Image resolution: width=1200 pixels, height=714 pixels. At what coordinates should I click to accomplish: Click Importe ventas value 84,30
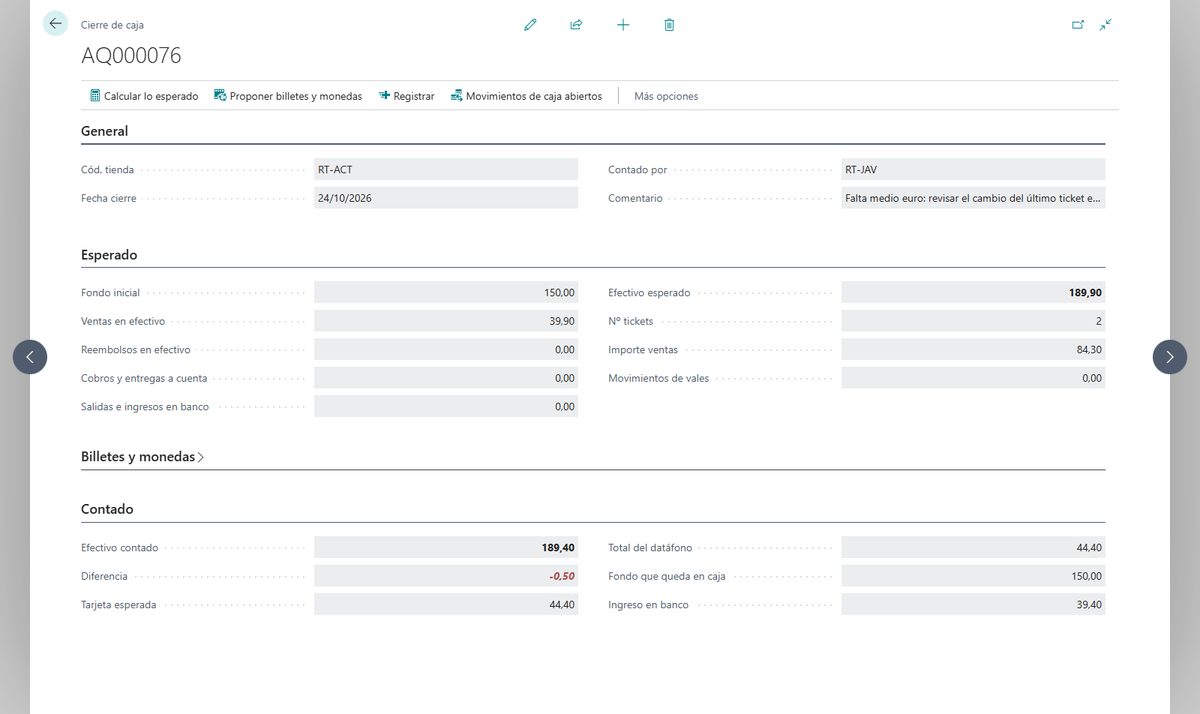(x=973, y=350)
